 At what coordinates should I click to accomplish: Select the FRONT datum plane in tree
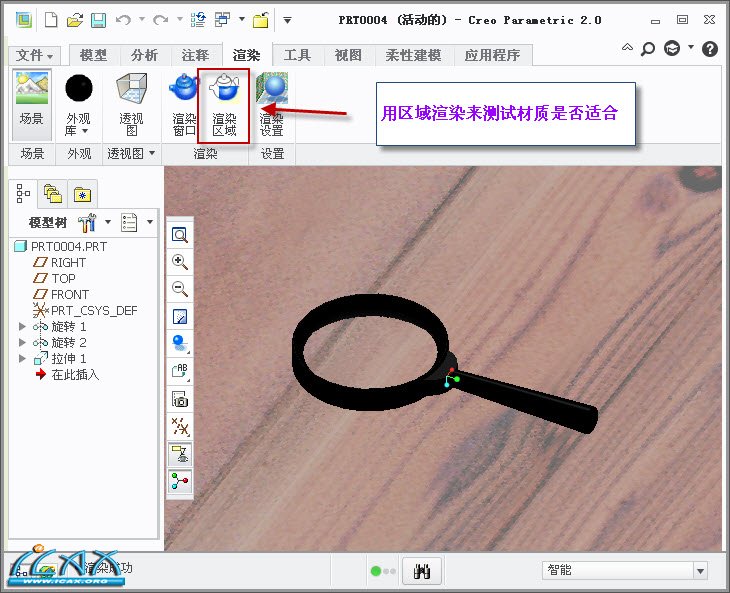(69, 295)
